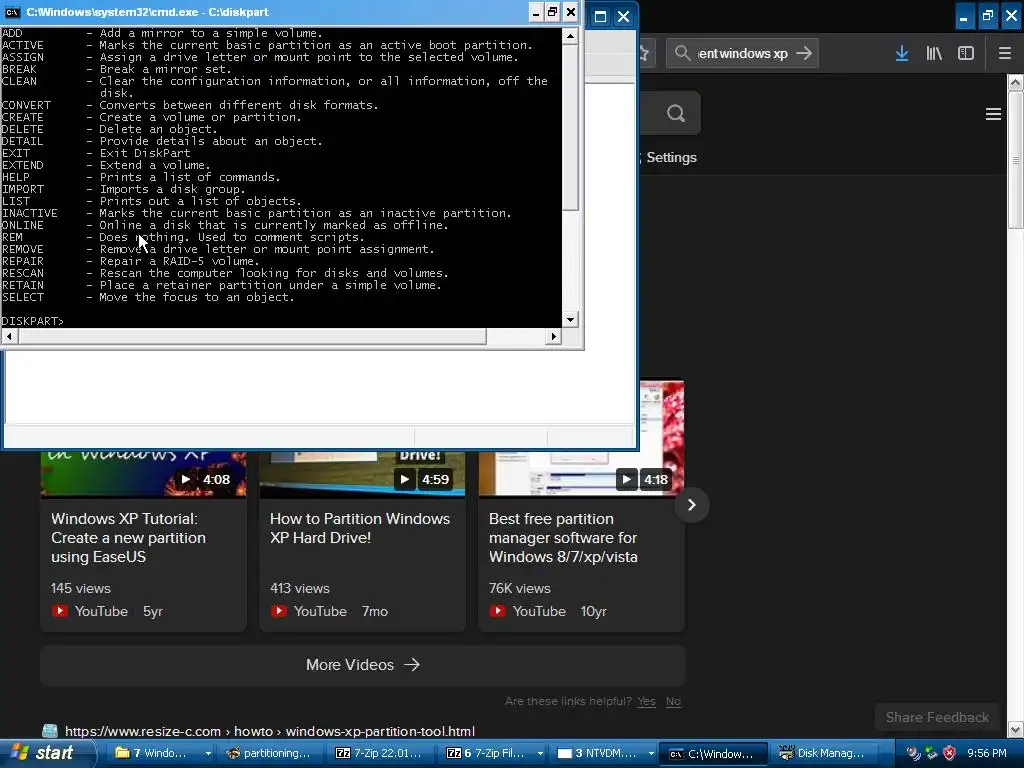1024x768 pixels.
Task: Click the red security shield tray icon
Action: coord(950,753)
